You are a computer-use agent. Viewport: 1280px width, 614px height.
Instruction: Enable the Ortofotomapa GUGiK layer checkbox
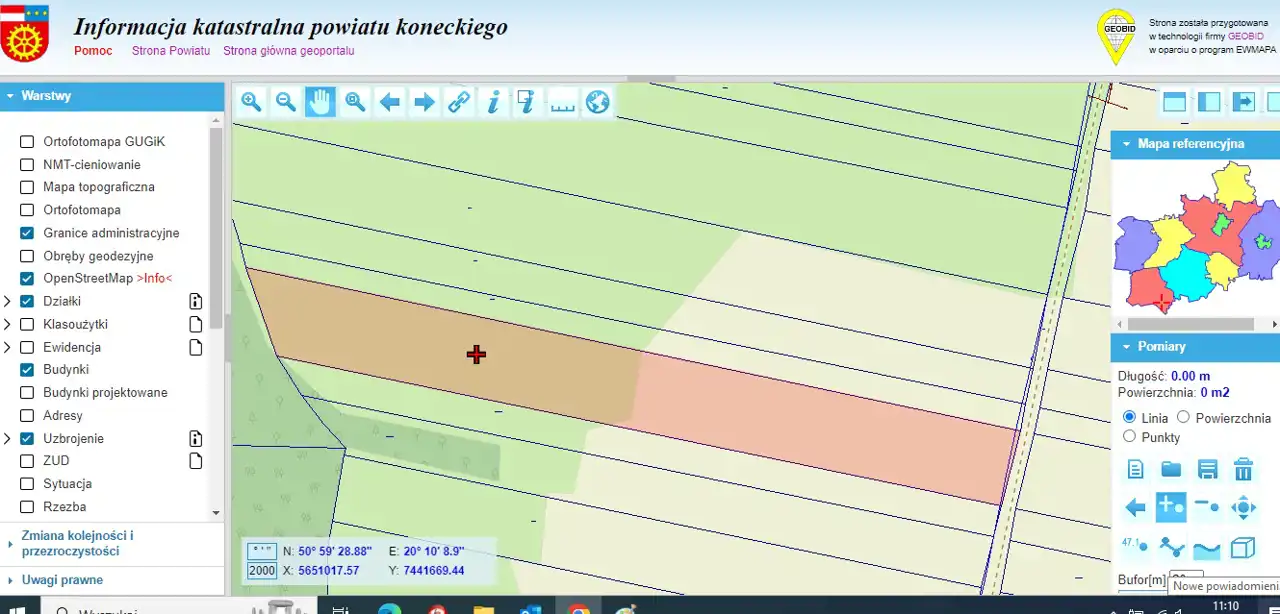[27, 142]
